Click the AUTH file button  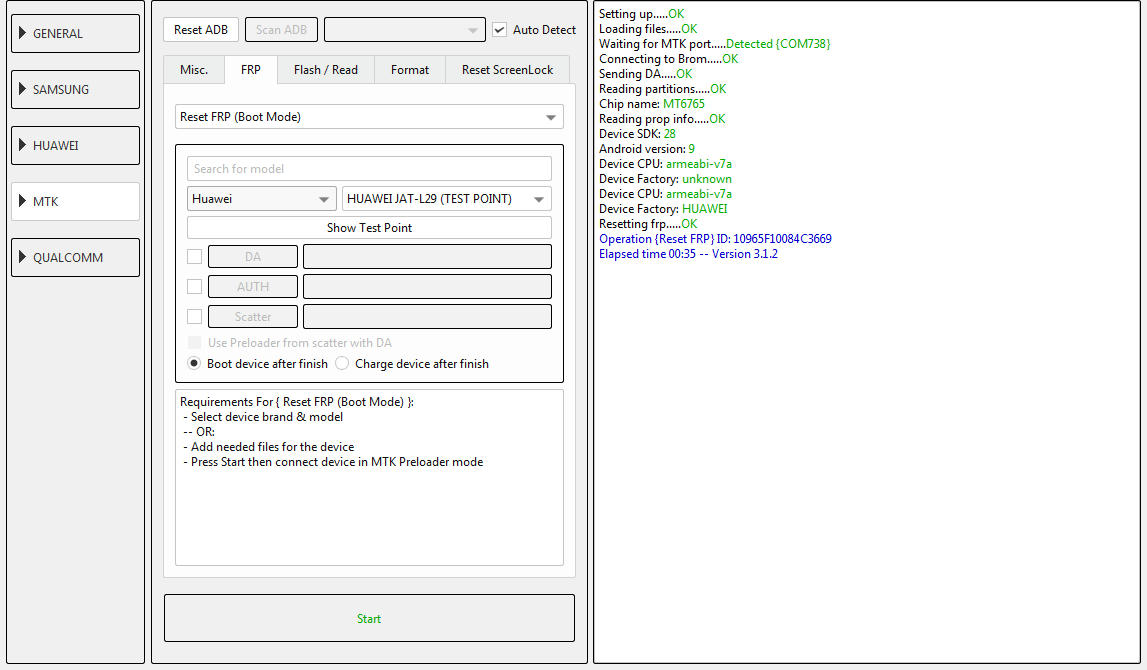[x=253, y=287]
